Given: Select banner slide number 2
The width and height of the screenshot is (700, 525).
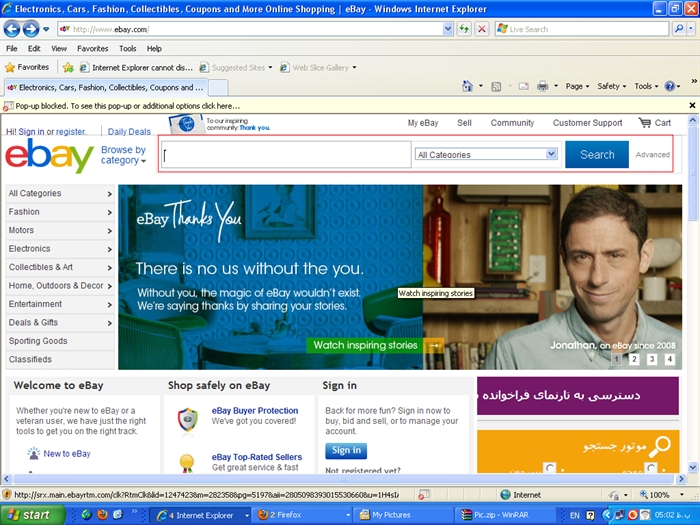Looking at the screenshot, I should click(x=634, y=359).
